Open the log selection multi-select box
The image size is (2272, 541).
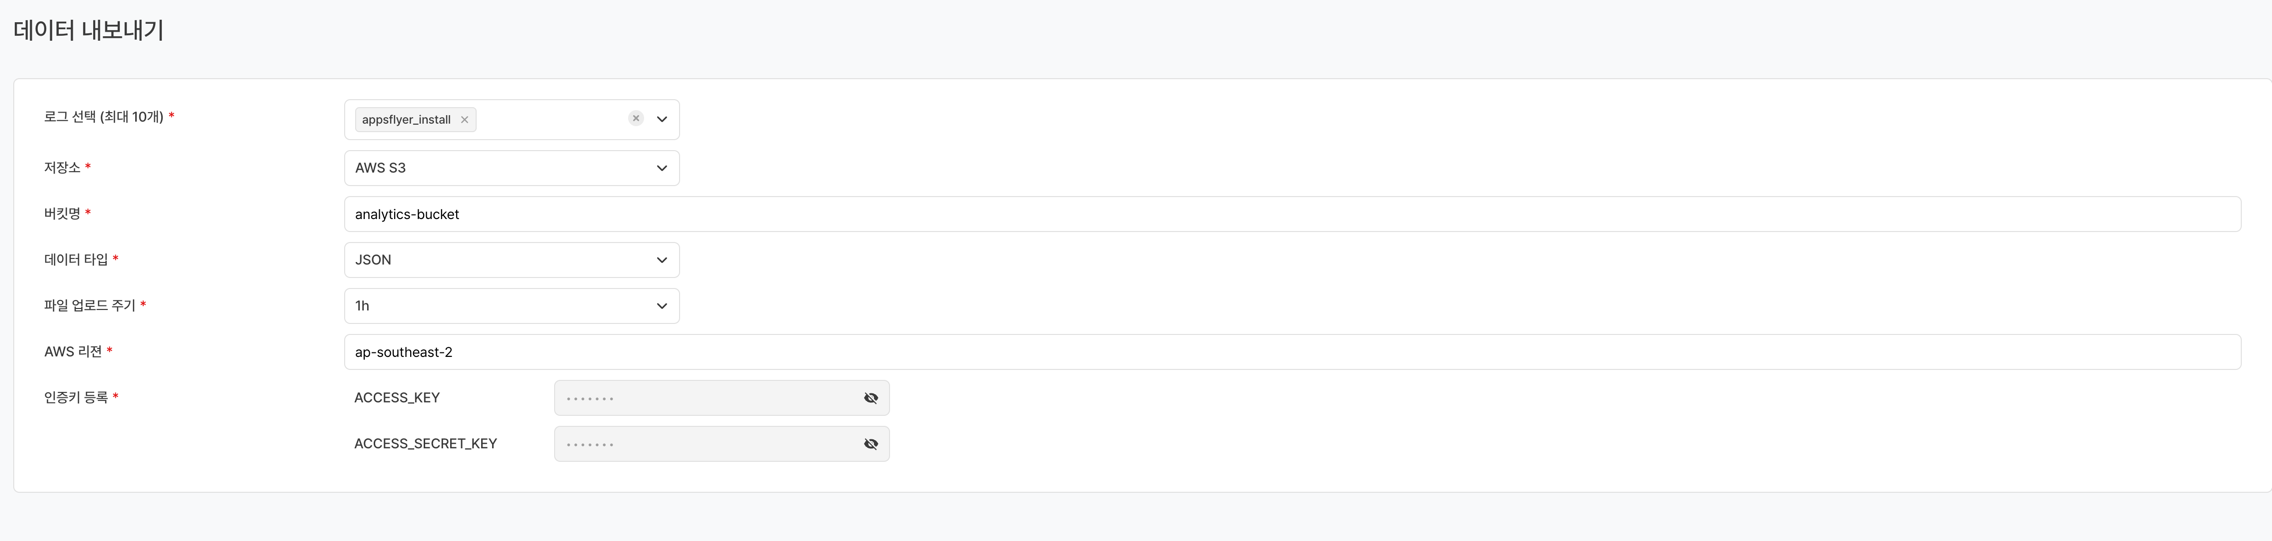click(x=550, y=119)
